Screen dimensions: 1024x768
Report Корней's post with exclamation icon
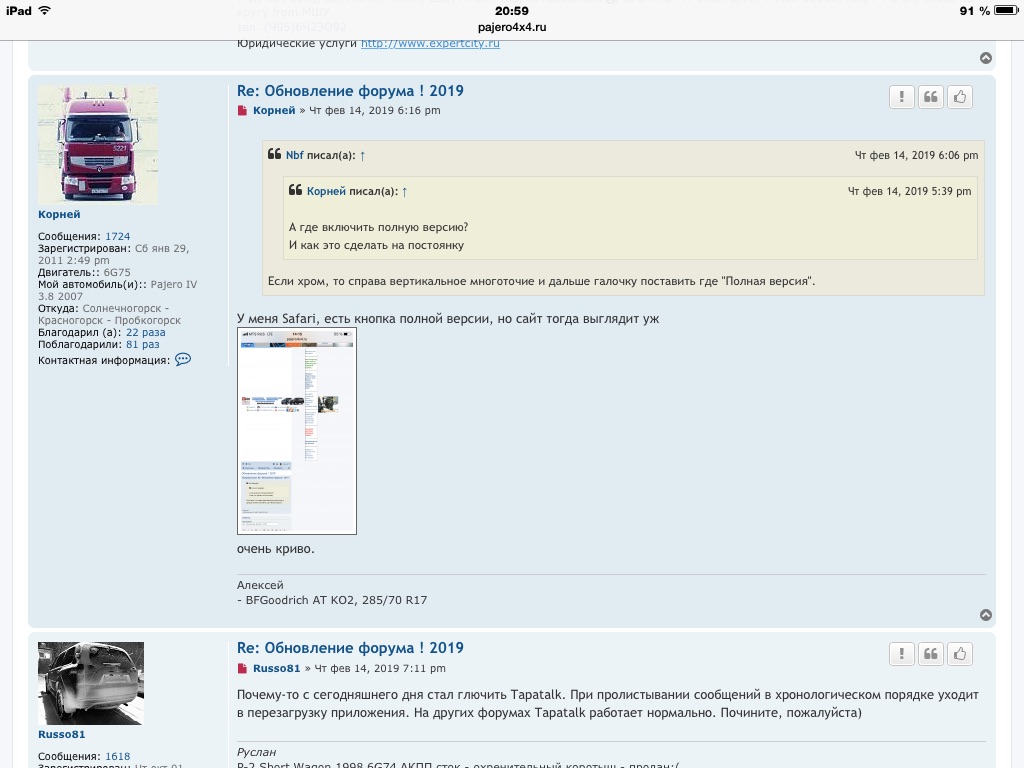[x=902, y=97]
